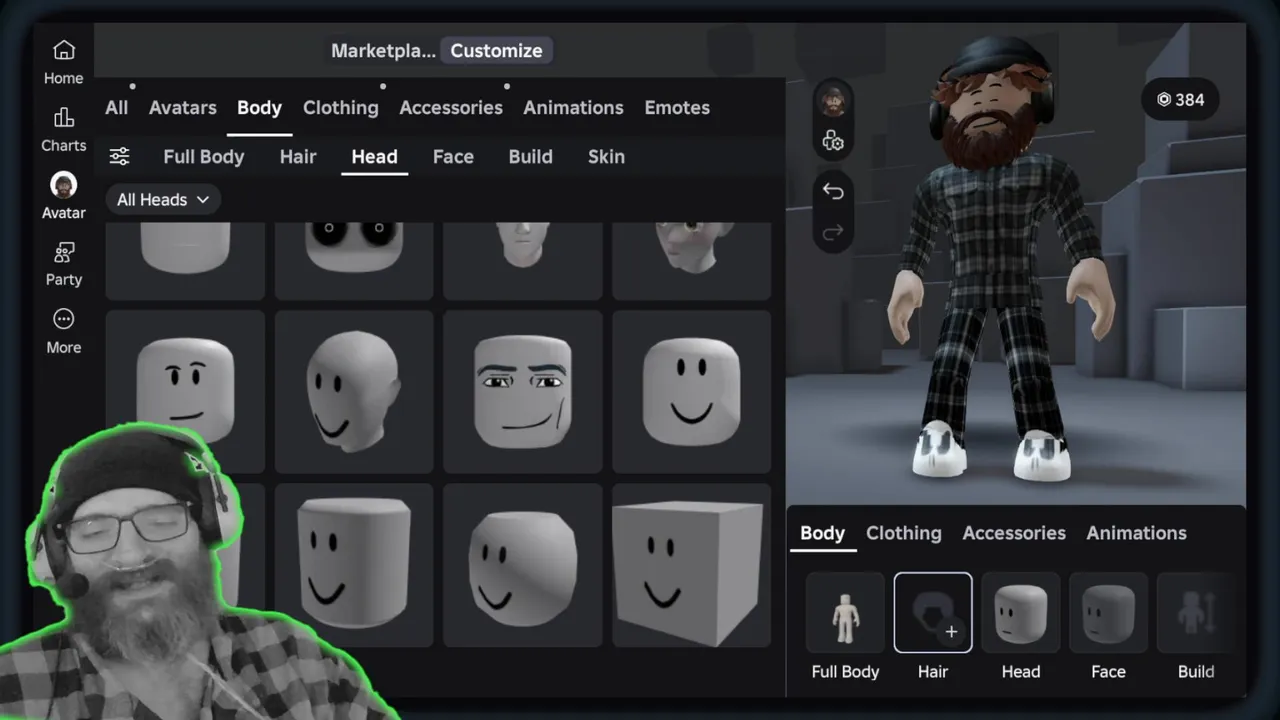The width and height of the screenshot is (1280, 720).
Task: Open filter settings sliders icon
Action: point(120,156)
